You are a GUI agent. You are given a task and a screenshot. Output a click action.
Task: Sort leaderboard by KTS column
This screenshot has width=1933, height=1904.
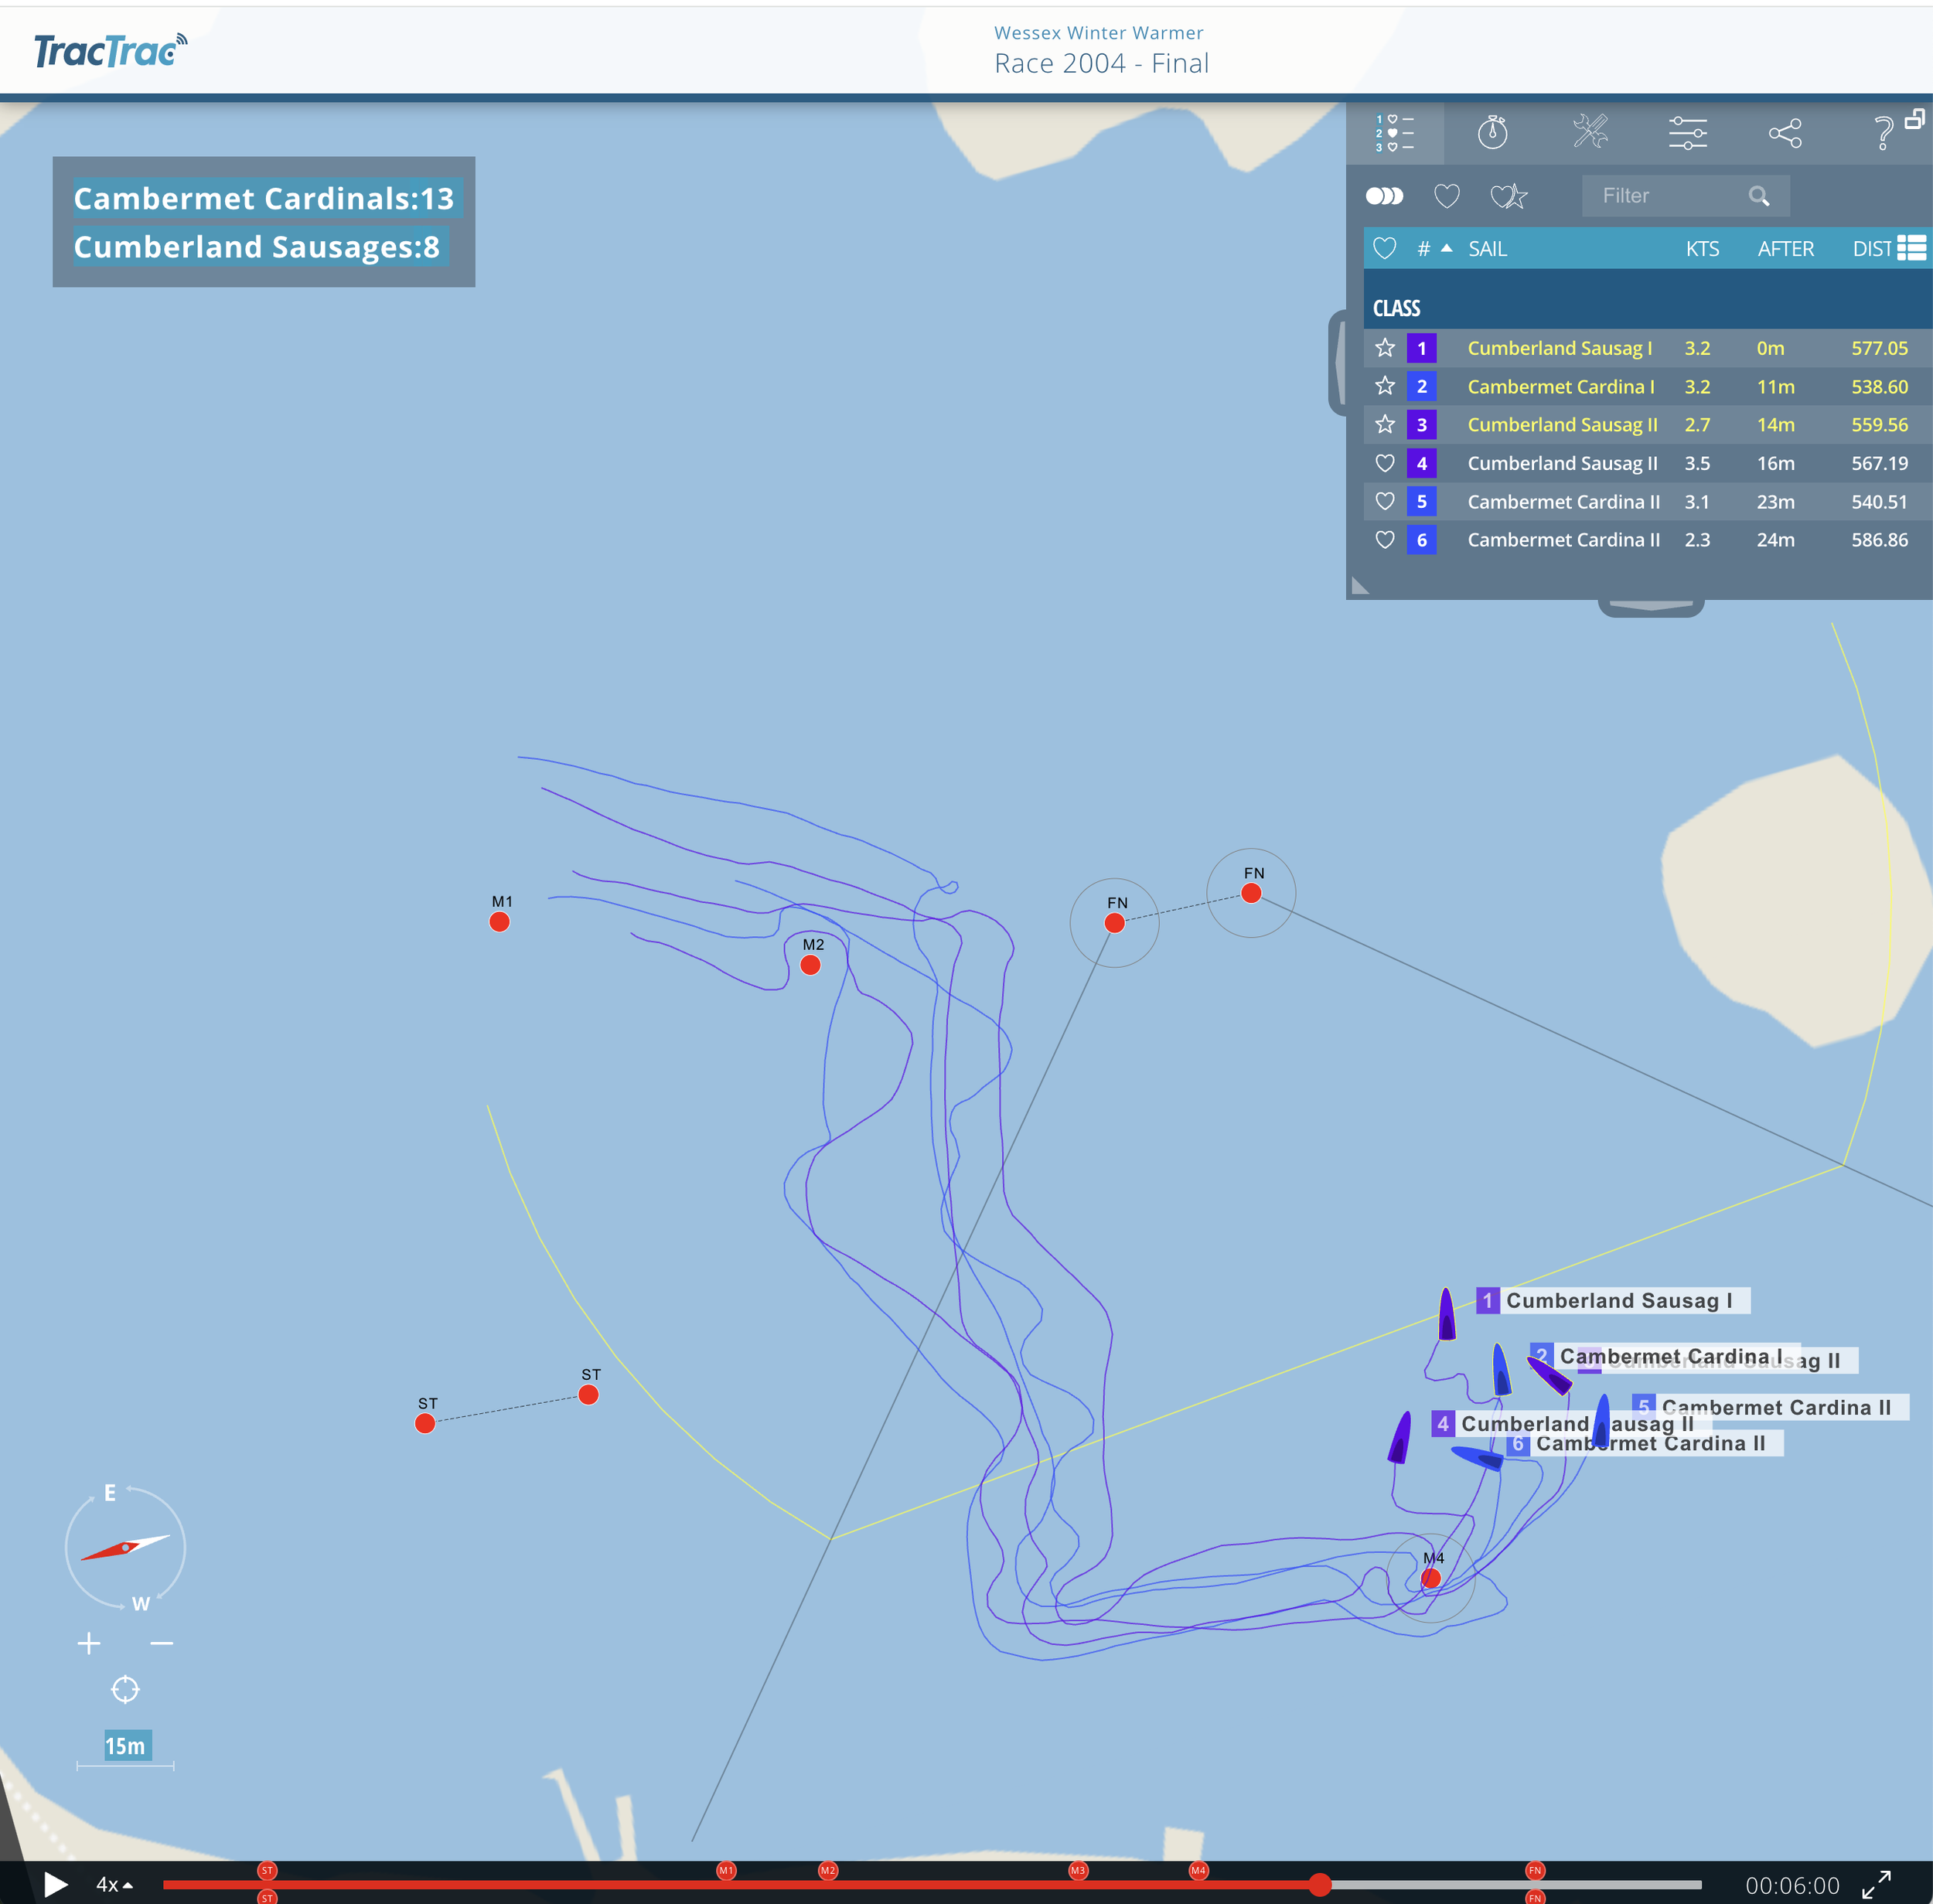click(1702, 249)
